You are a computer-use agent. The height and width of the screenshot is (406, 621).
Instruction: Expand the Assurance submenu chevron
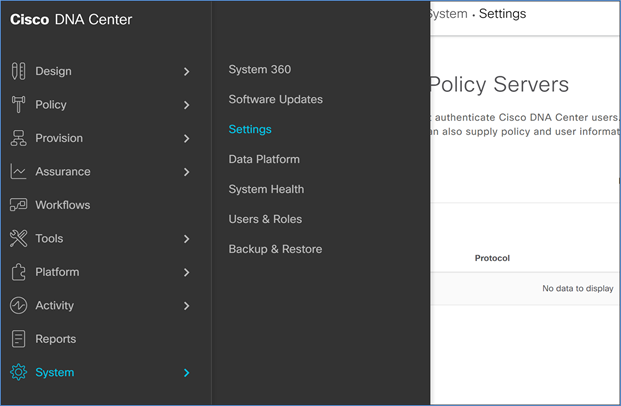click(187, 172)
